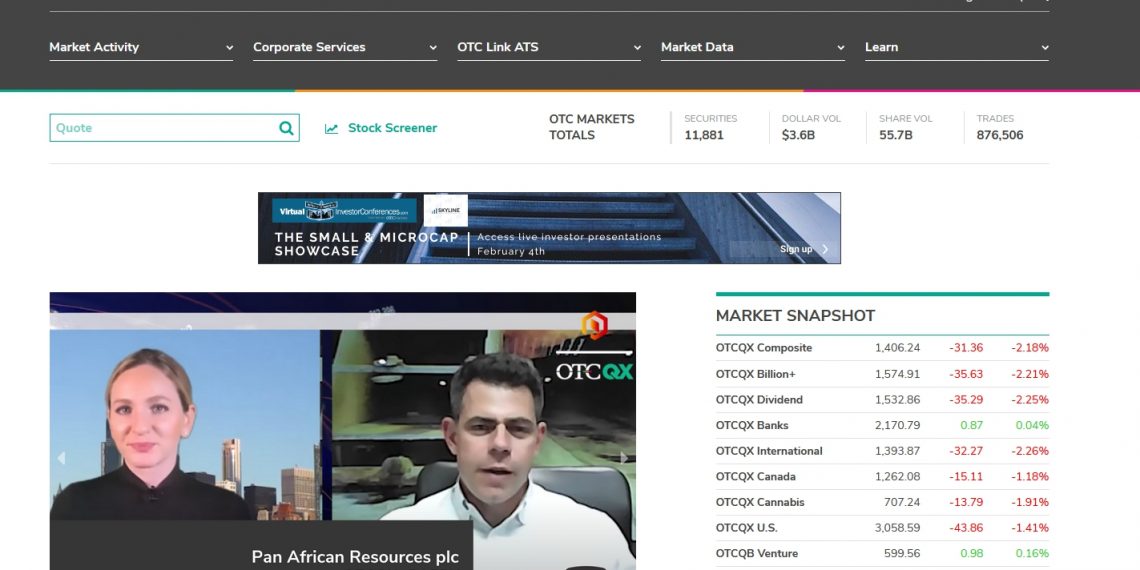This screenshot has height=570, width=1140.
Task: Click the next slide arrow on carousel
Action: point(624,458)
